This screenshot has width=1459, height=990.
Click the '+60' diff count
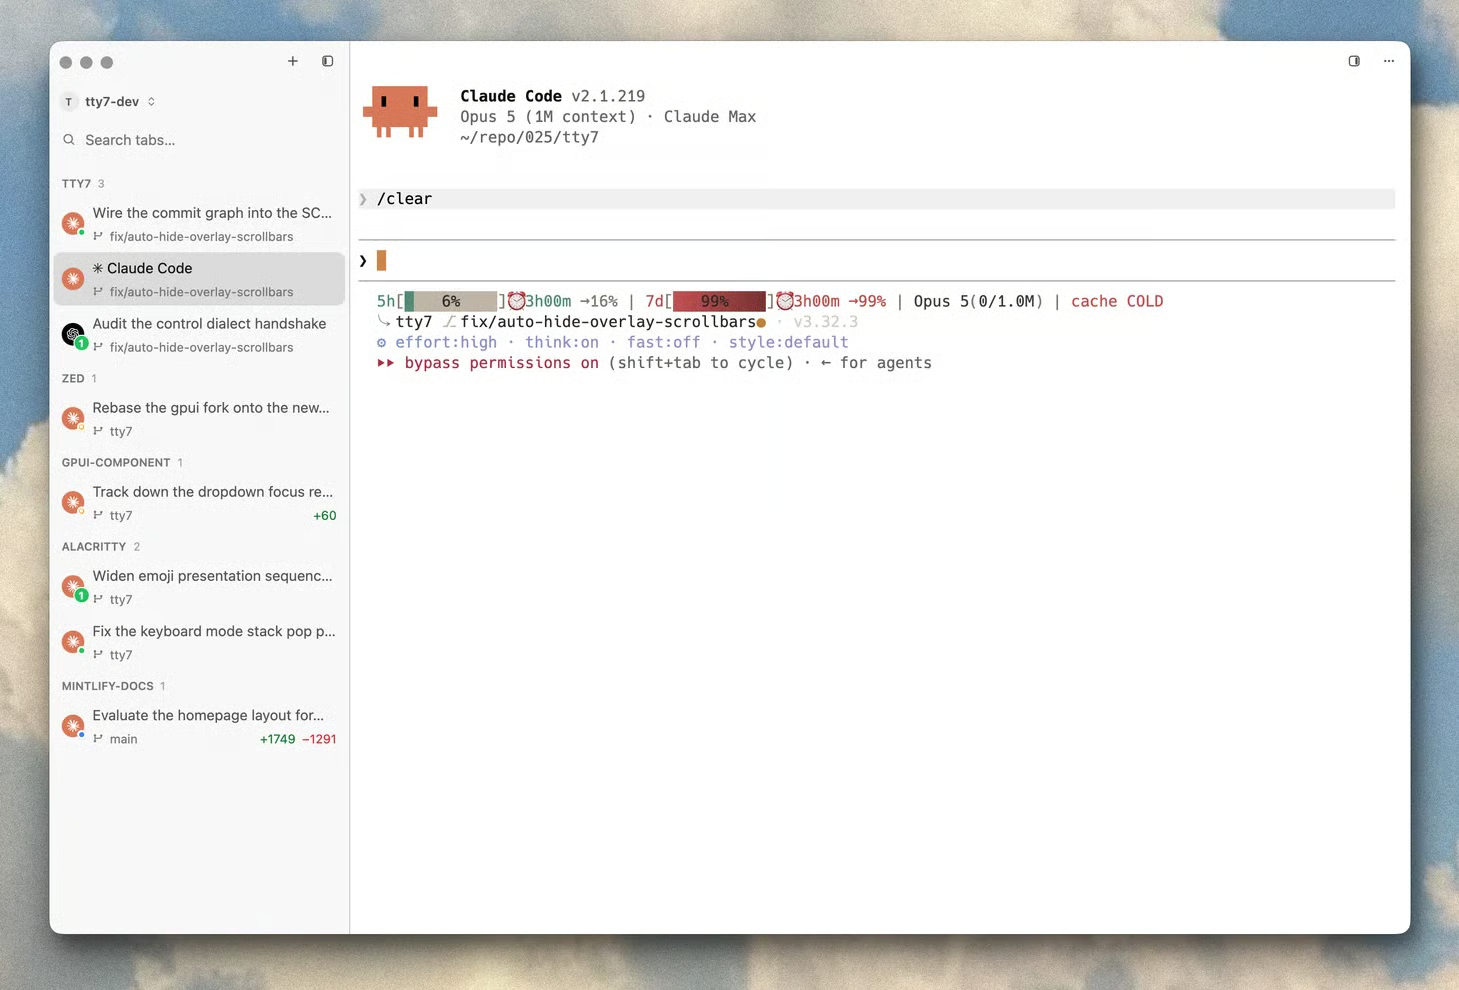click(325, 516)
